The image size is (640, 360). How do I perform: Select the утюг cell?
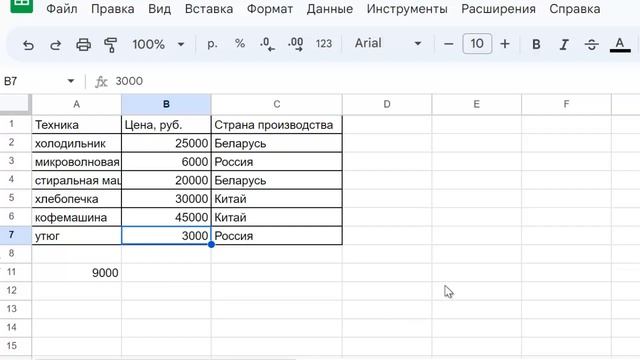76,236
